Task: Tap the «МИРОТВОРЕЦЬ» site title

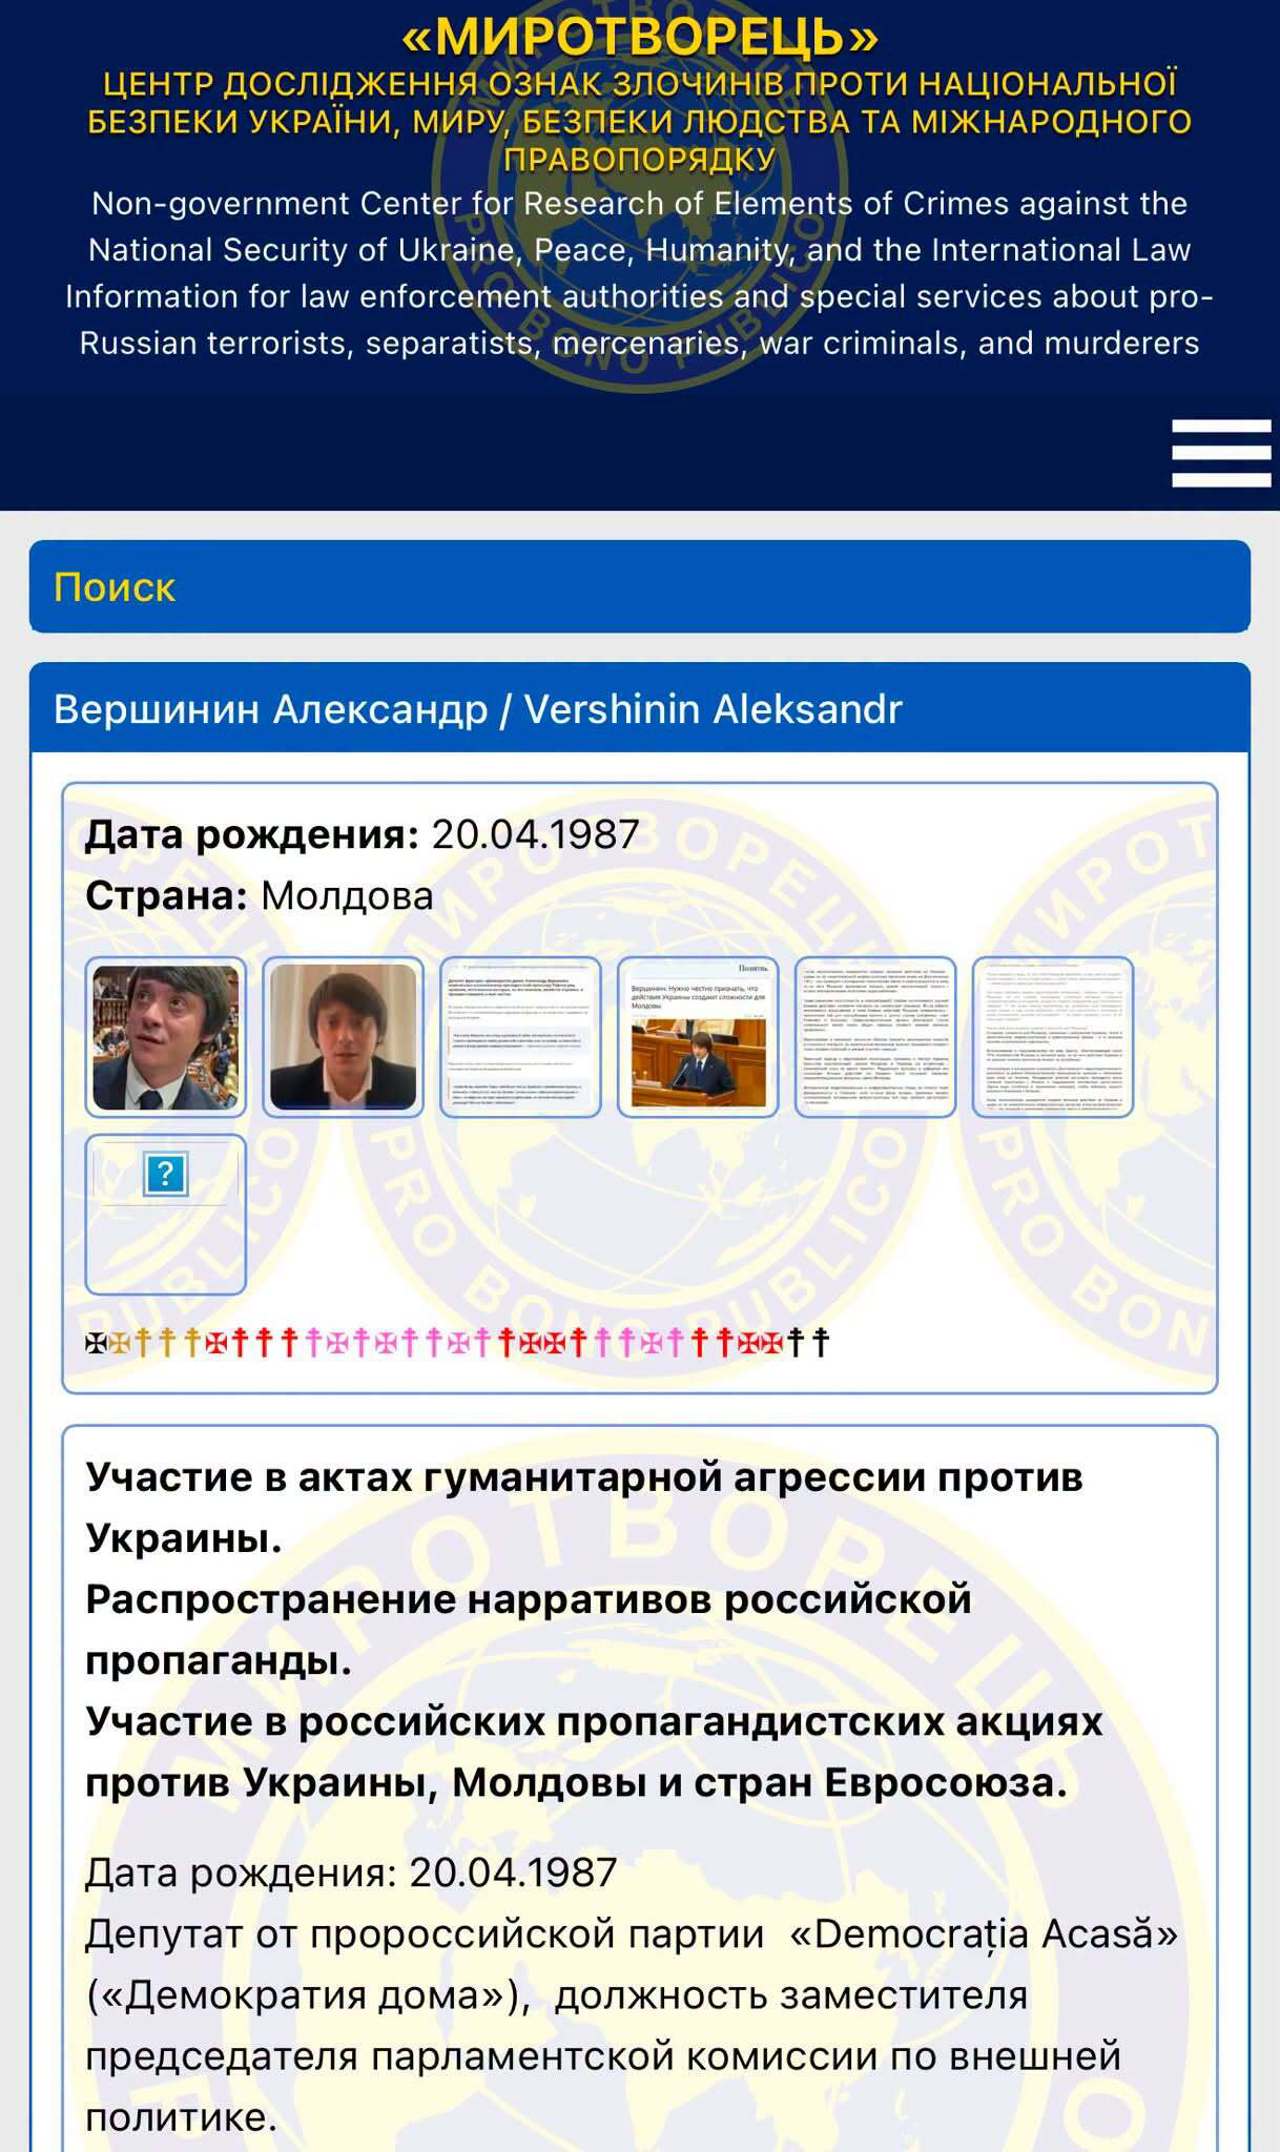Action: [640, 36]
